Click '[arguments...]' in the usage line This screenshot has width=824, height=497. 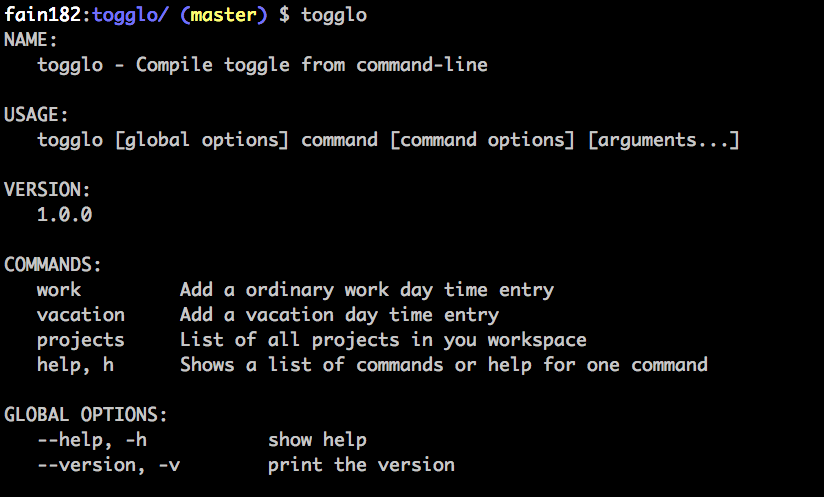pos(664,140)
